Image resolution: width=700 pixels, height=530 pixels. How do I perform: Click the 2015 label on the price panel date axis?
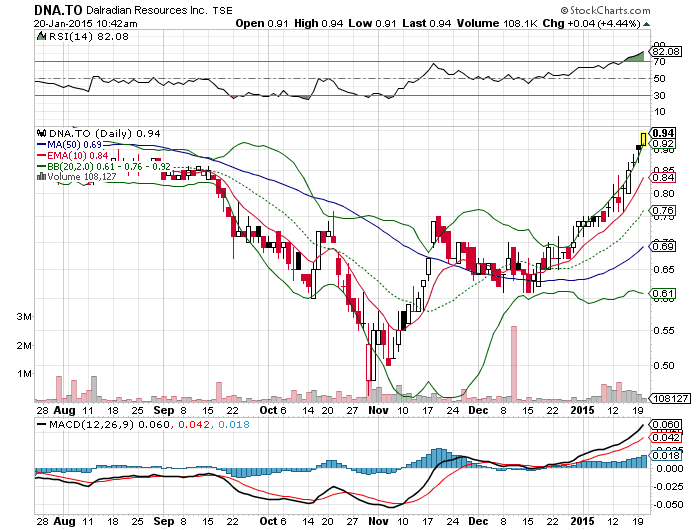tap(583, 410)
